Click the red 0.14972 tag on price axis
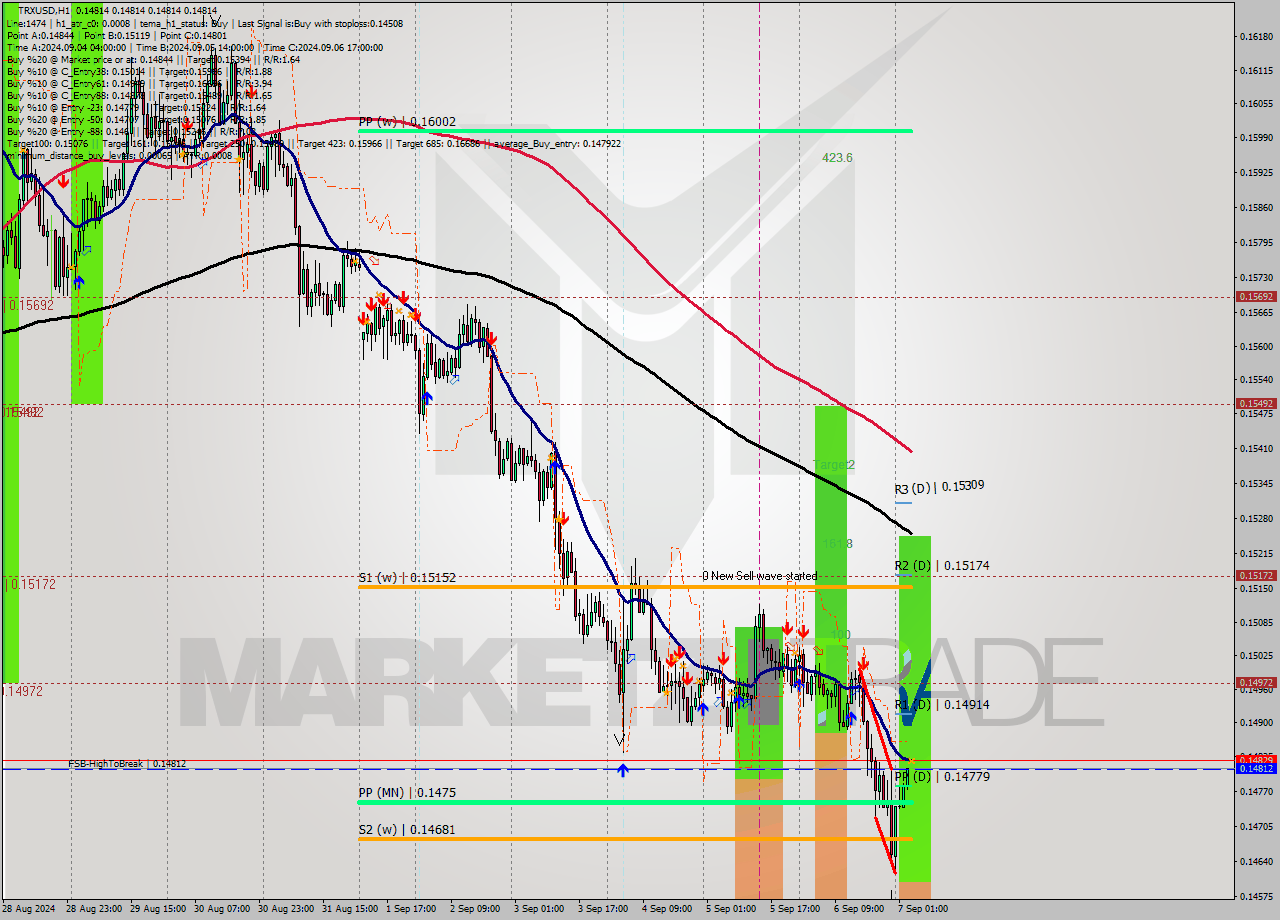This screenshot has width=1280, height=920. pos(1256,683)
